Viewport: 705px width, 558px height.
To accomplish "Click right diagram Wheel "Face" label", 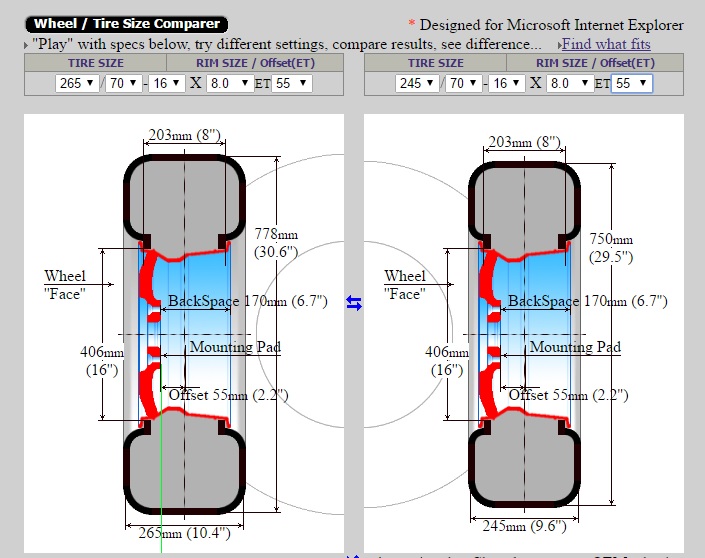I will (405, 285).
